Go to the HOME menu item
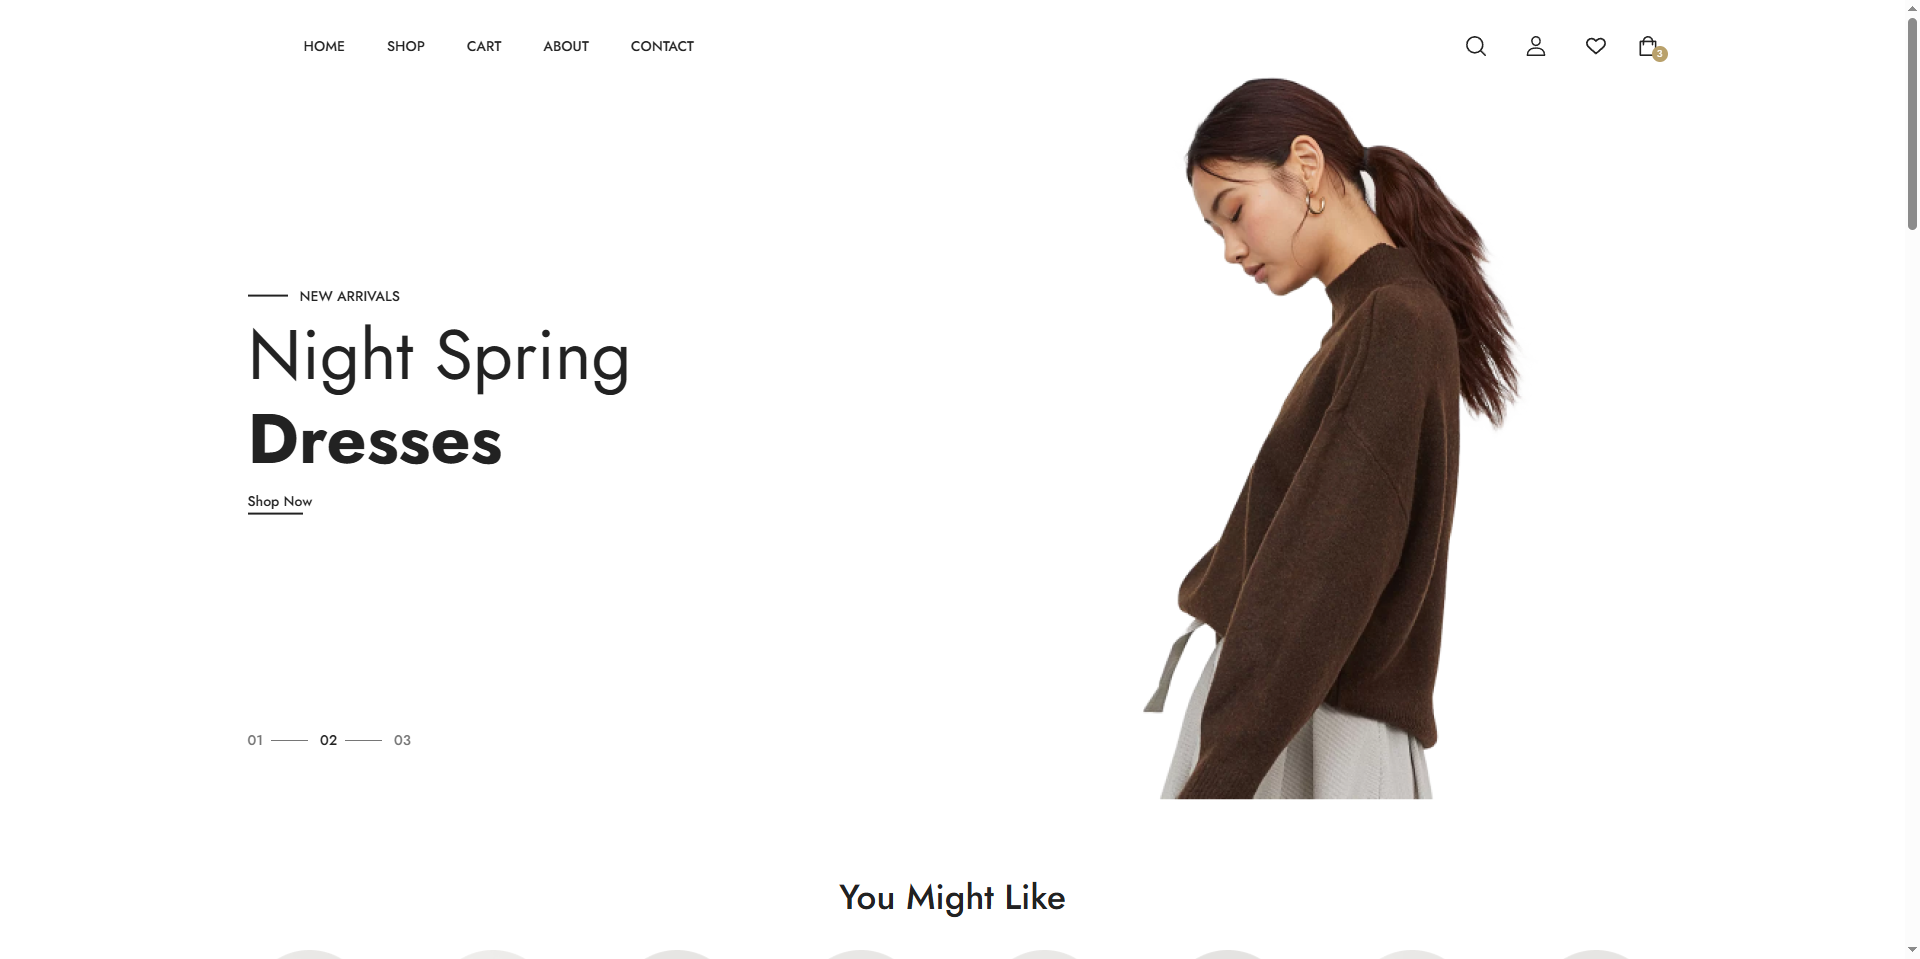The width and height of the screenshot is (1920, 959). [324, 46]
